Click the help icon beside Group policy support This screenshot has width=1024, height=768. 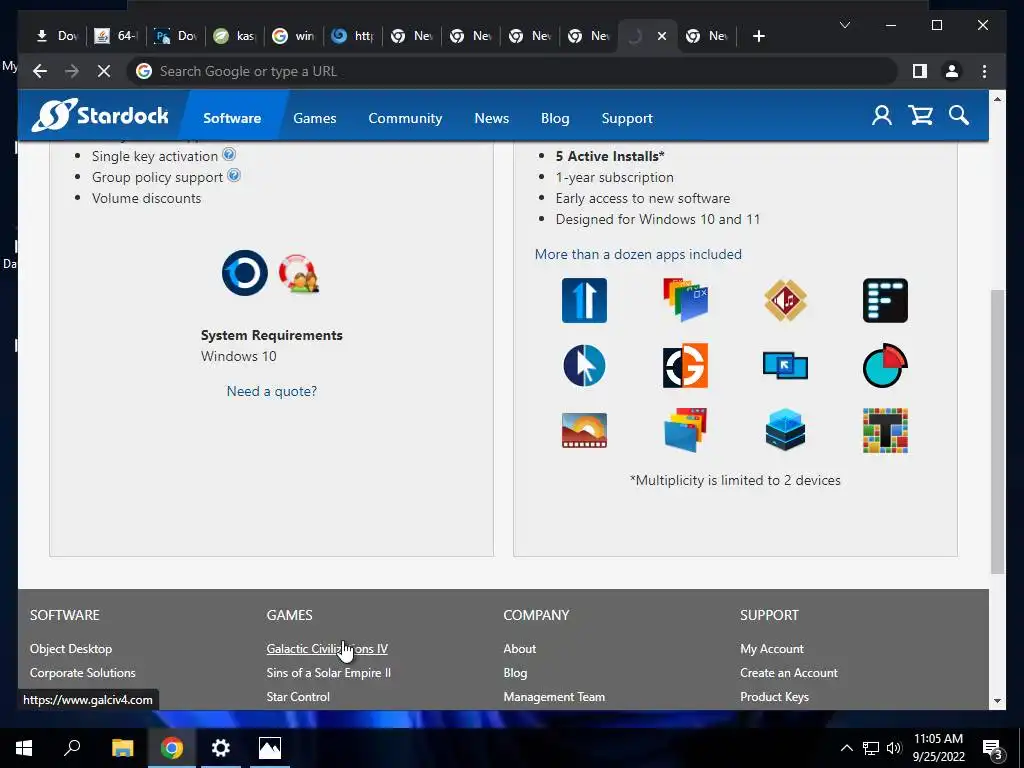[234, 176]
